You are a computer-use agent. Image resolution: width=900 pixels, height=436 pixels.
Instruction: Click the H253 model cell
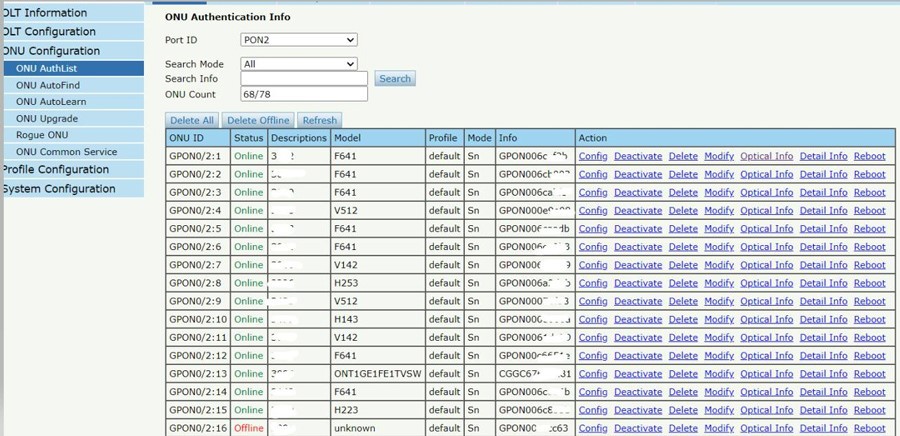[378, 283]
